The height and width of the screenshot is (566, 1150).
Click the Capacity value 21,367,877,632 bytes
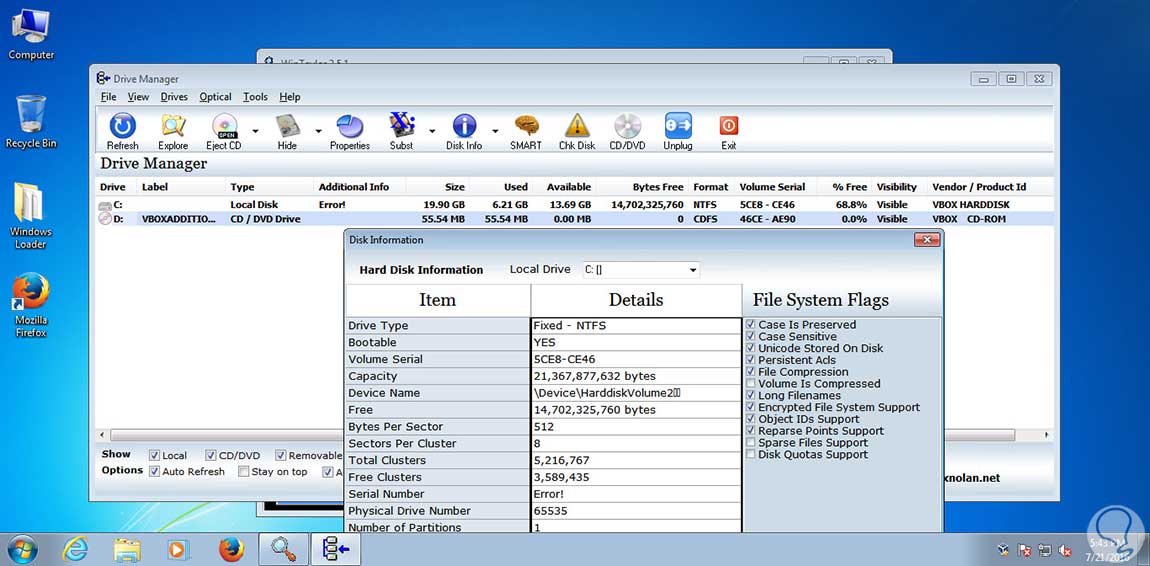[x=636, y=376]
